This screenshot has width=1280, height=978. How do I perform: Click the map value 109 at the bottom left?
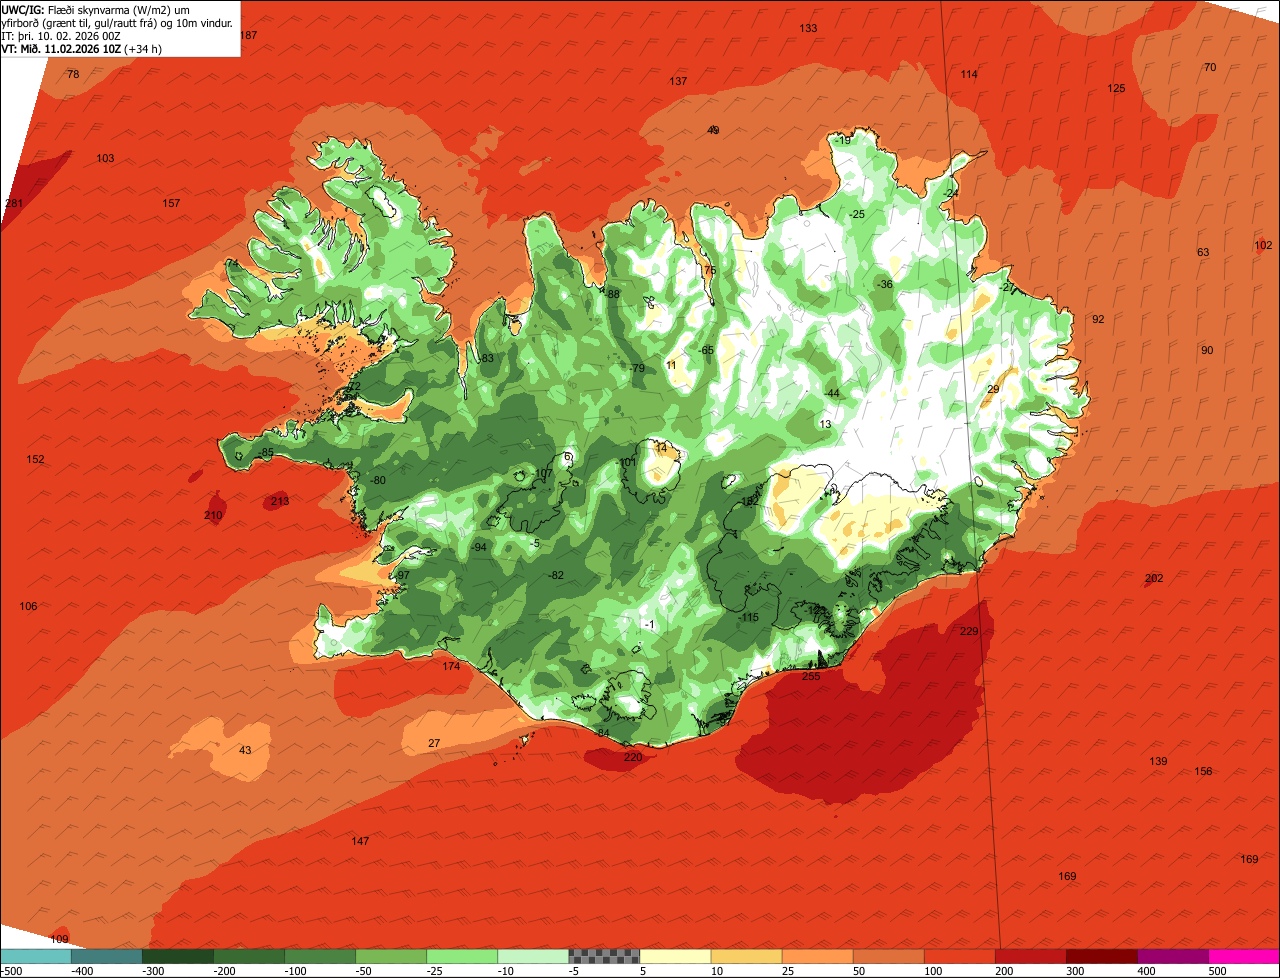point(59,939)
